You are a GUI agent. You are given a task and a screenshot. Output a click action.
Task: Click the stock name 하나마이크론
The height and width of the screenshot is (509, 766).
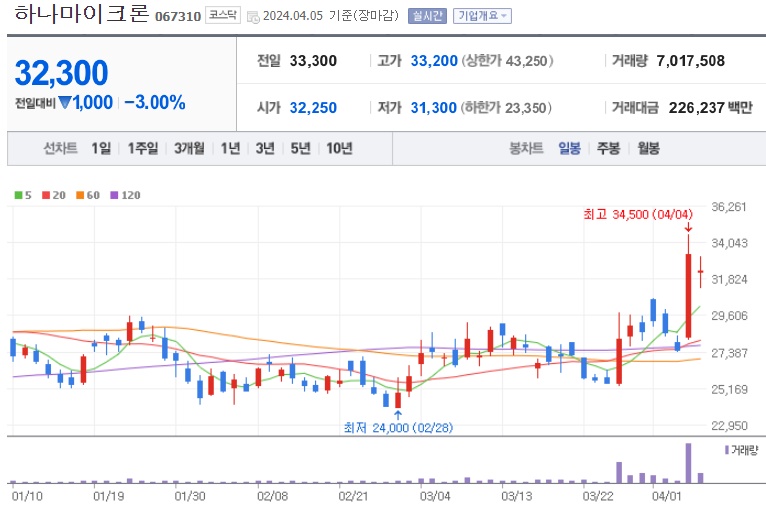point(81,14)
